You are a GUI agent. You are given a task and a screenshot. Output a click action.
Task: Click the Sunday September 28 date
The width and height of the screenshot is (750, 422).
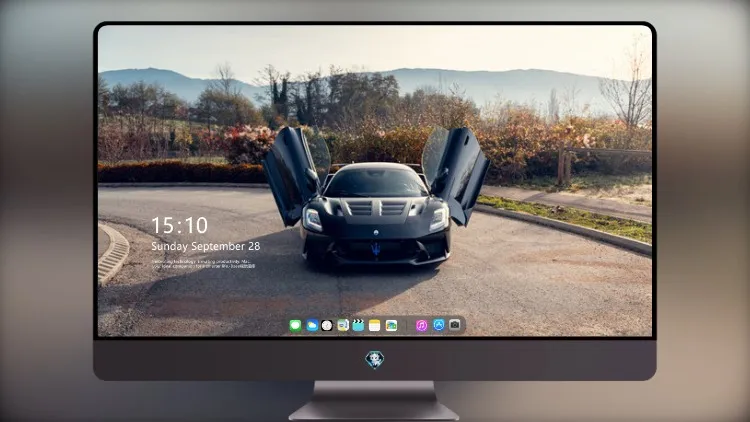pos(206,246)
